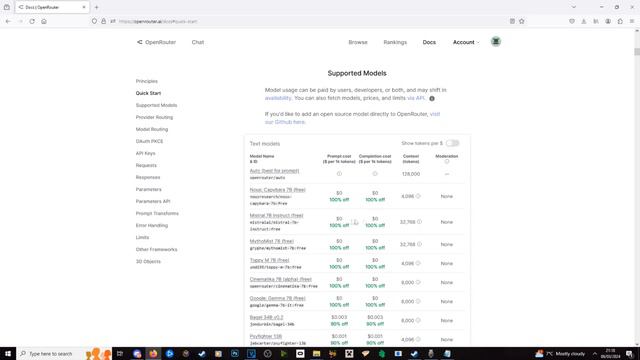
Task: Click the Moderation column info icon
Action: (x=447, y=162)
